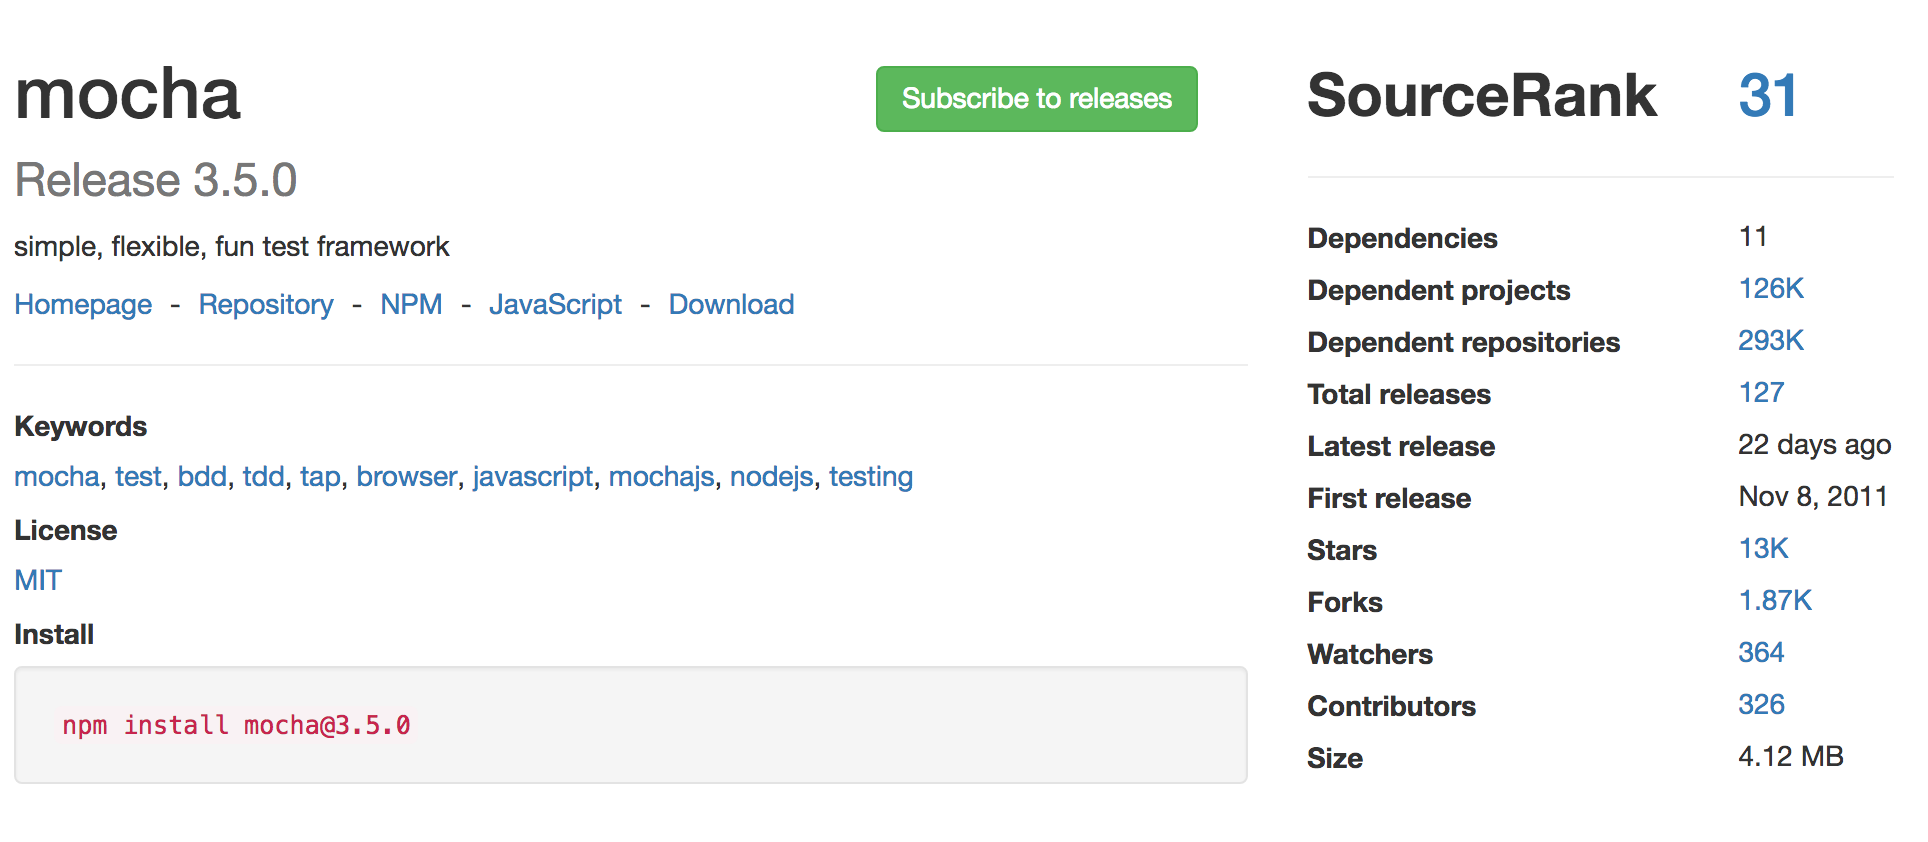1928x842 pixels.
Task: Open the 127 total releases
Action: pos(1761,392)
